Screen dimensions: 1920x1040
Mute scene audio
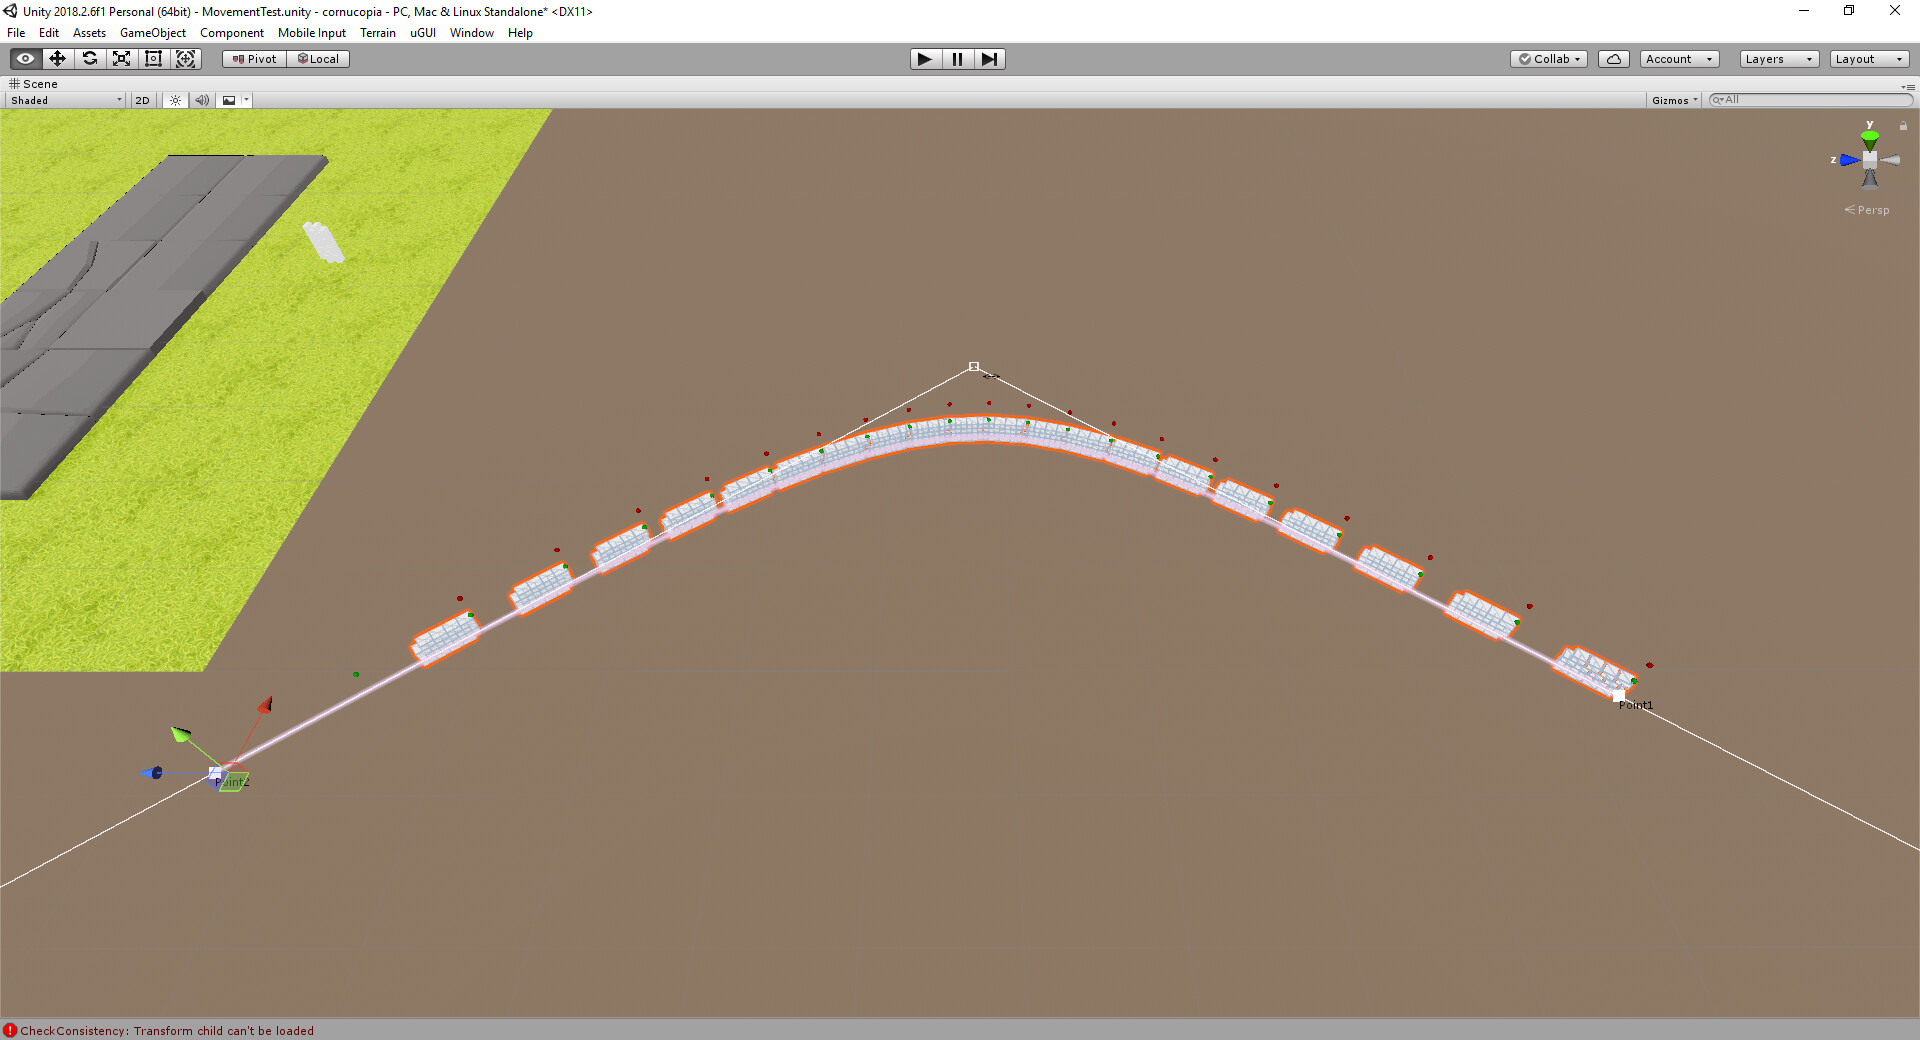tap(202, 100)
